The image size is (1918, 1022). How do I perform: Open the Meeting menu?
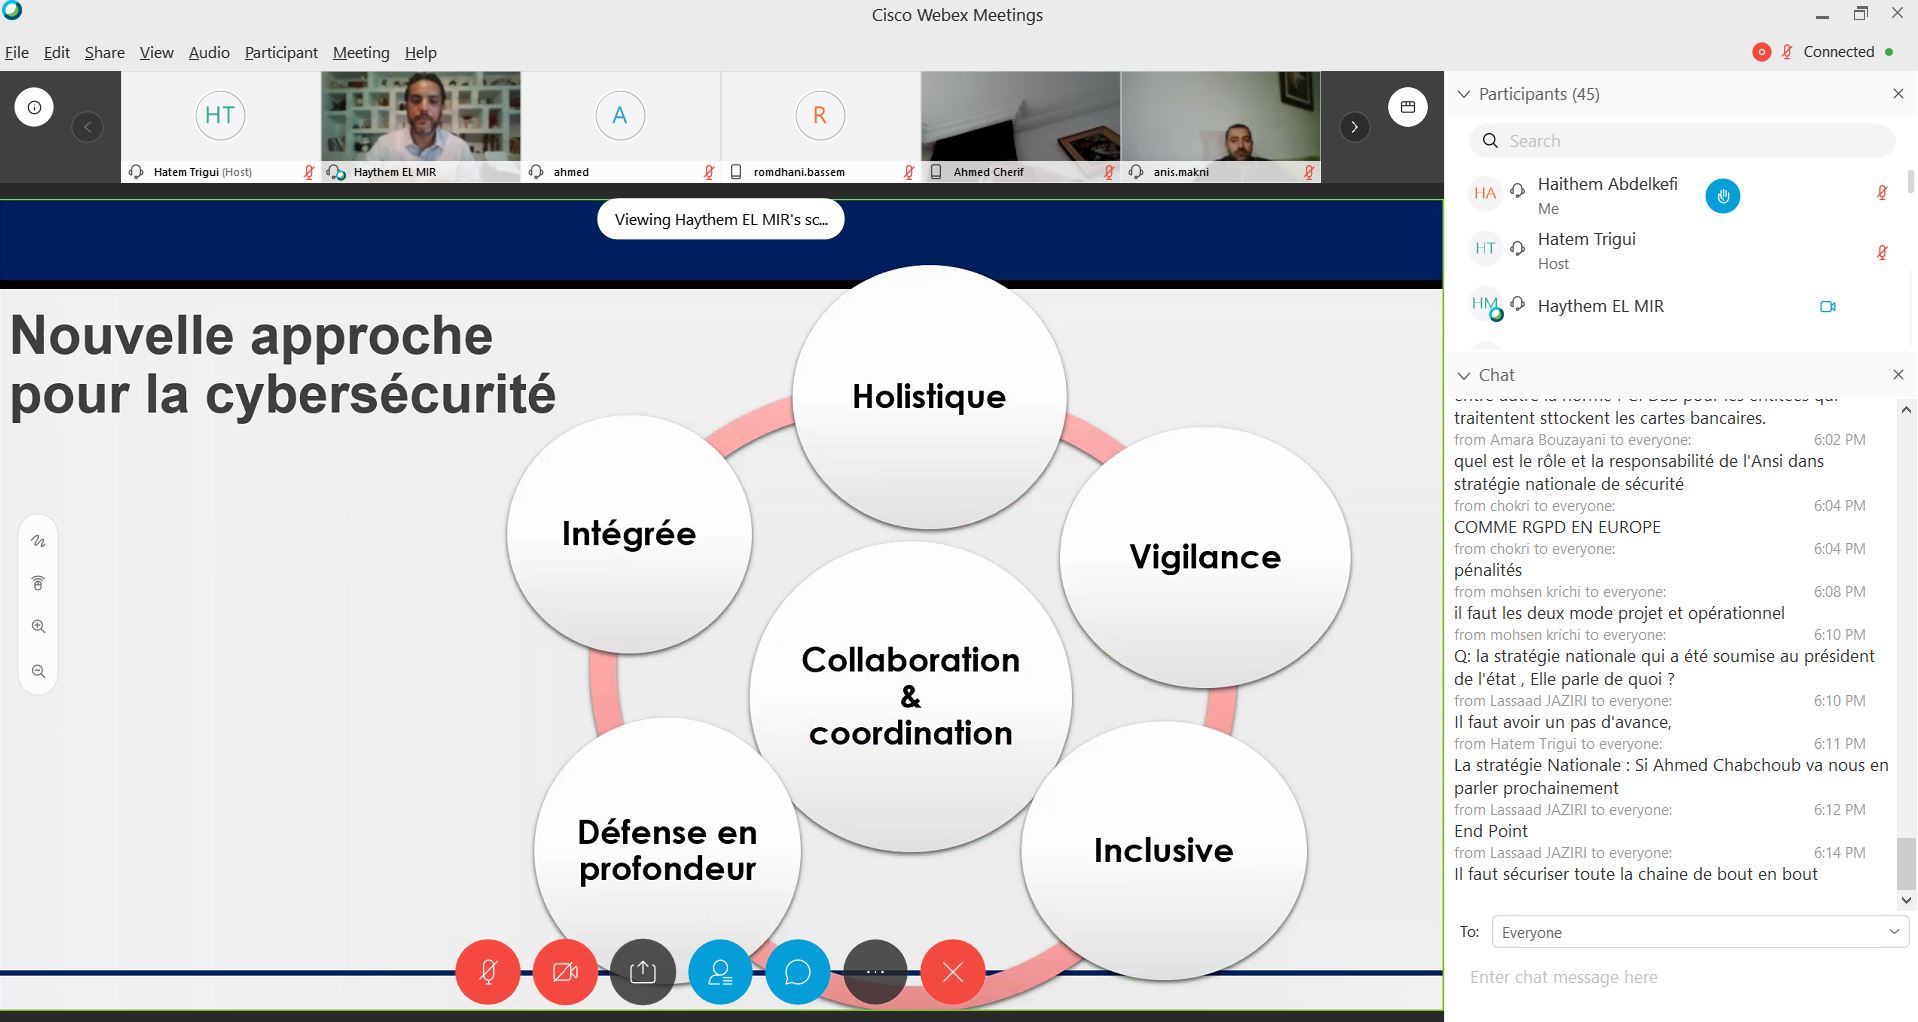pos(361,52)
